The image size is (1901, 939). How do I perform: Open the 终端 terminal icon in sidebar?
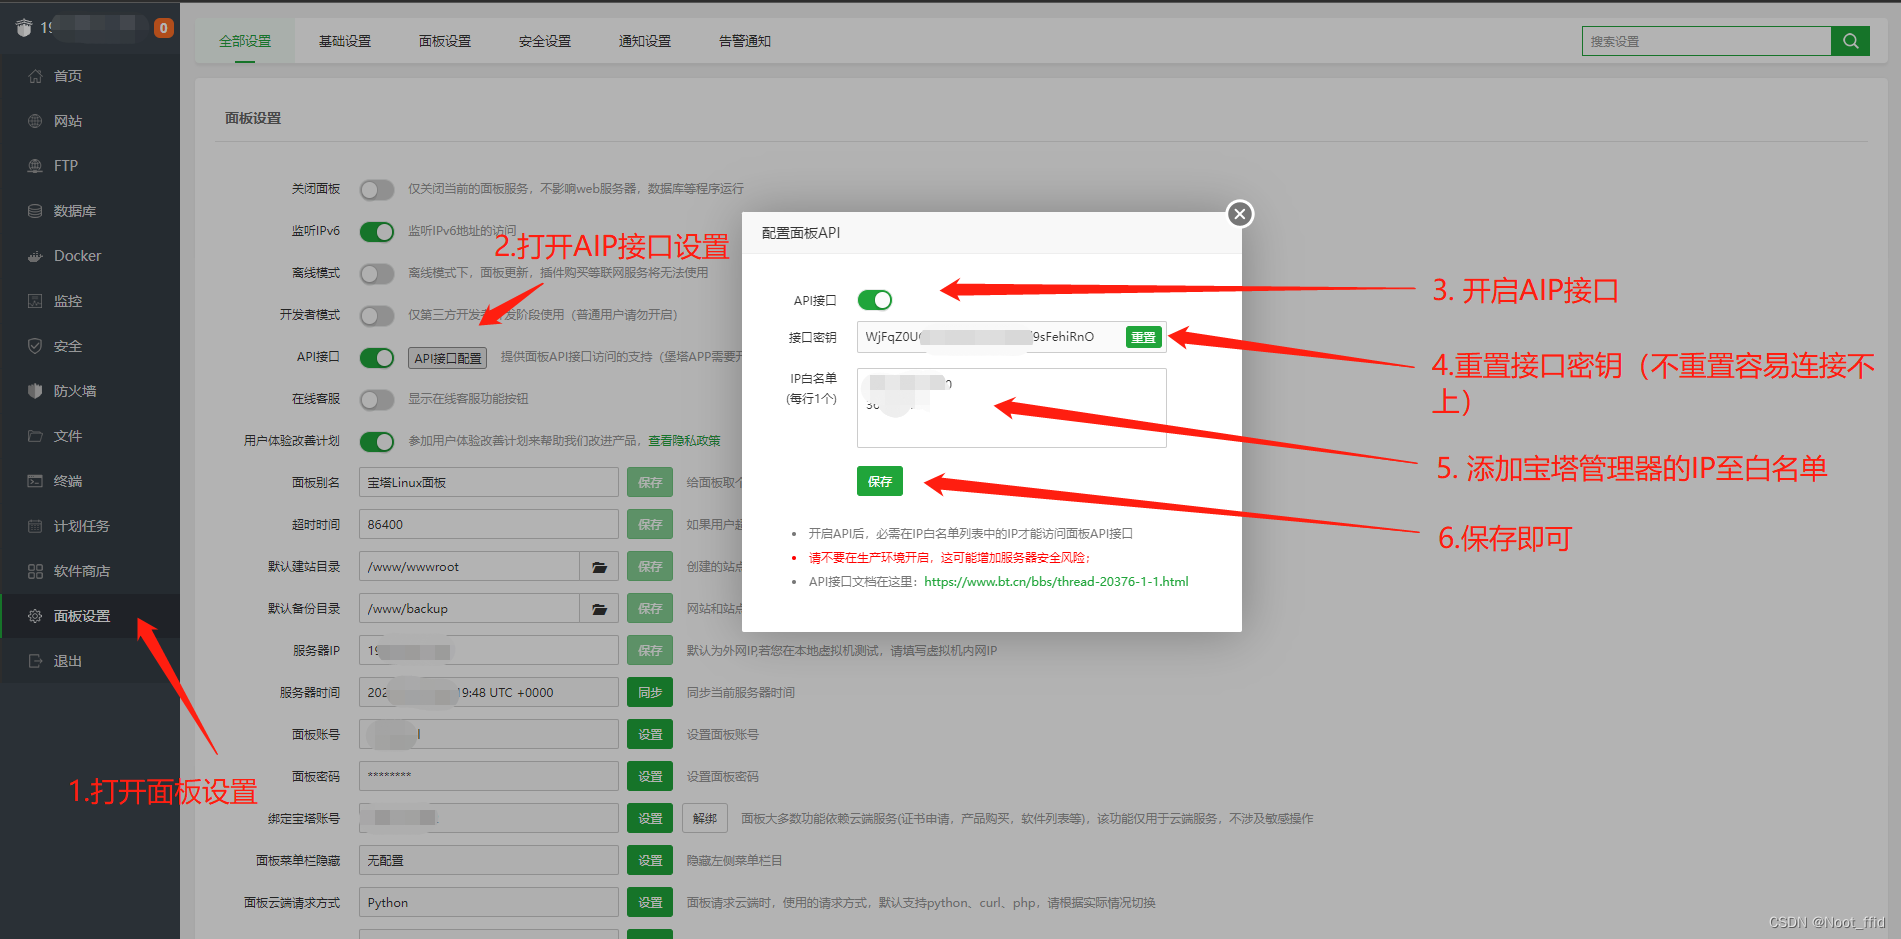click(36, 481)
